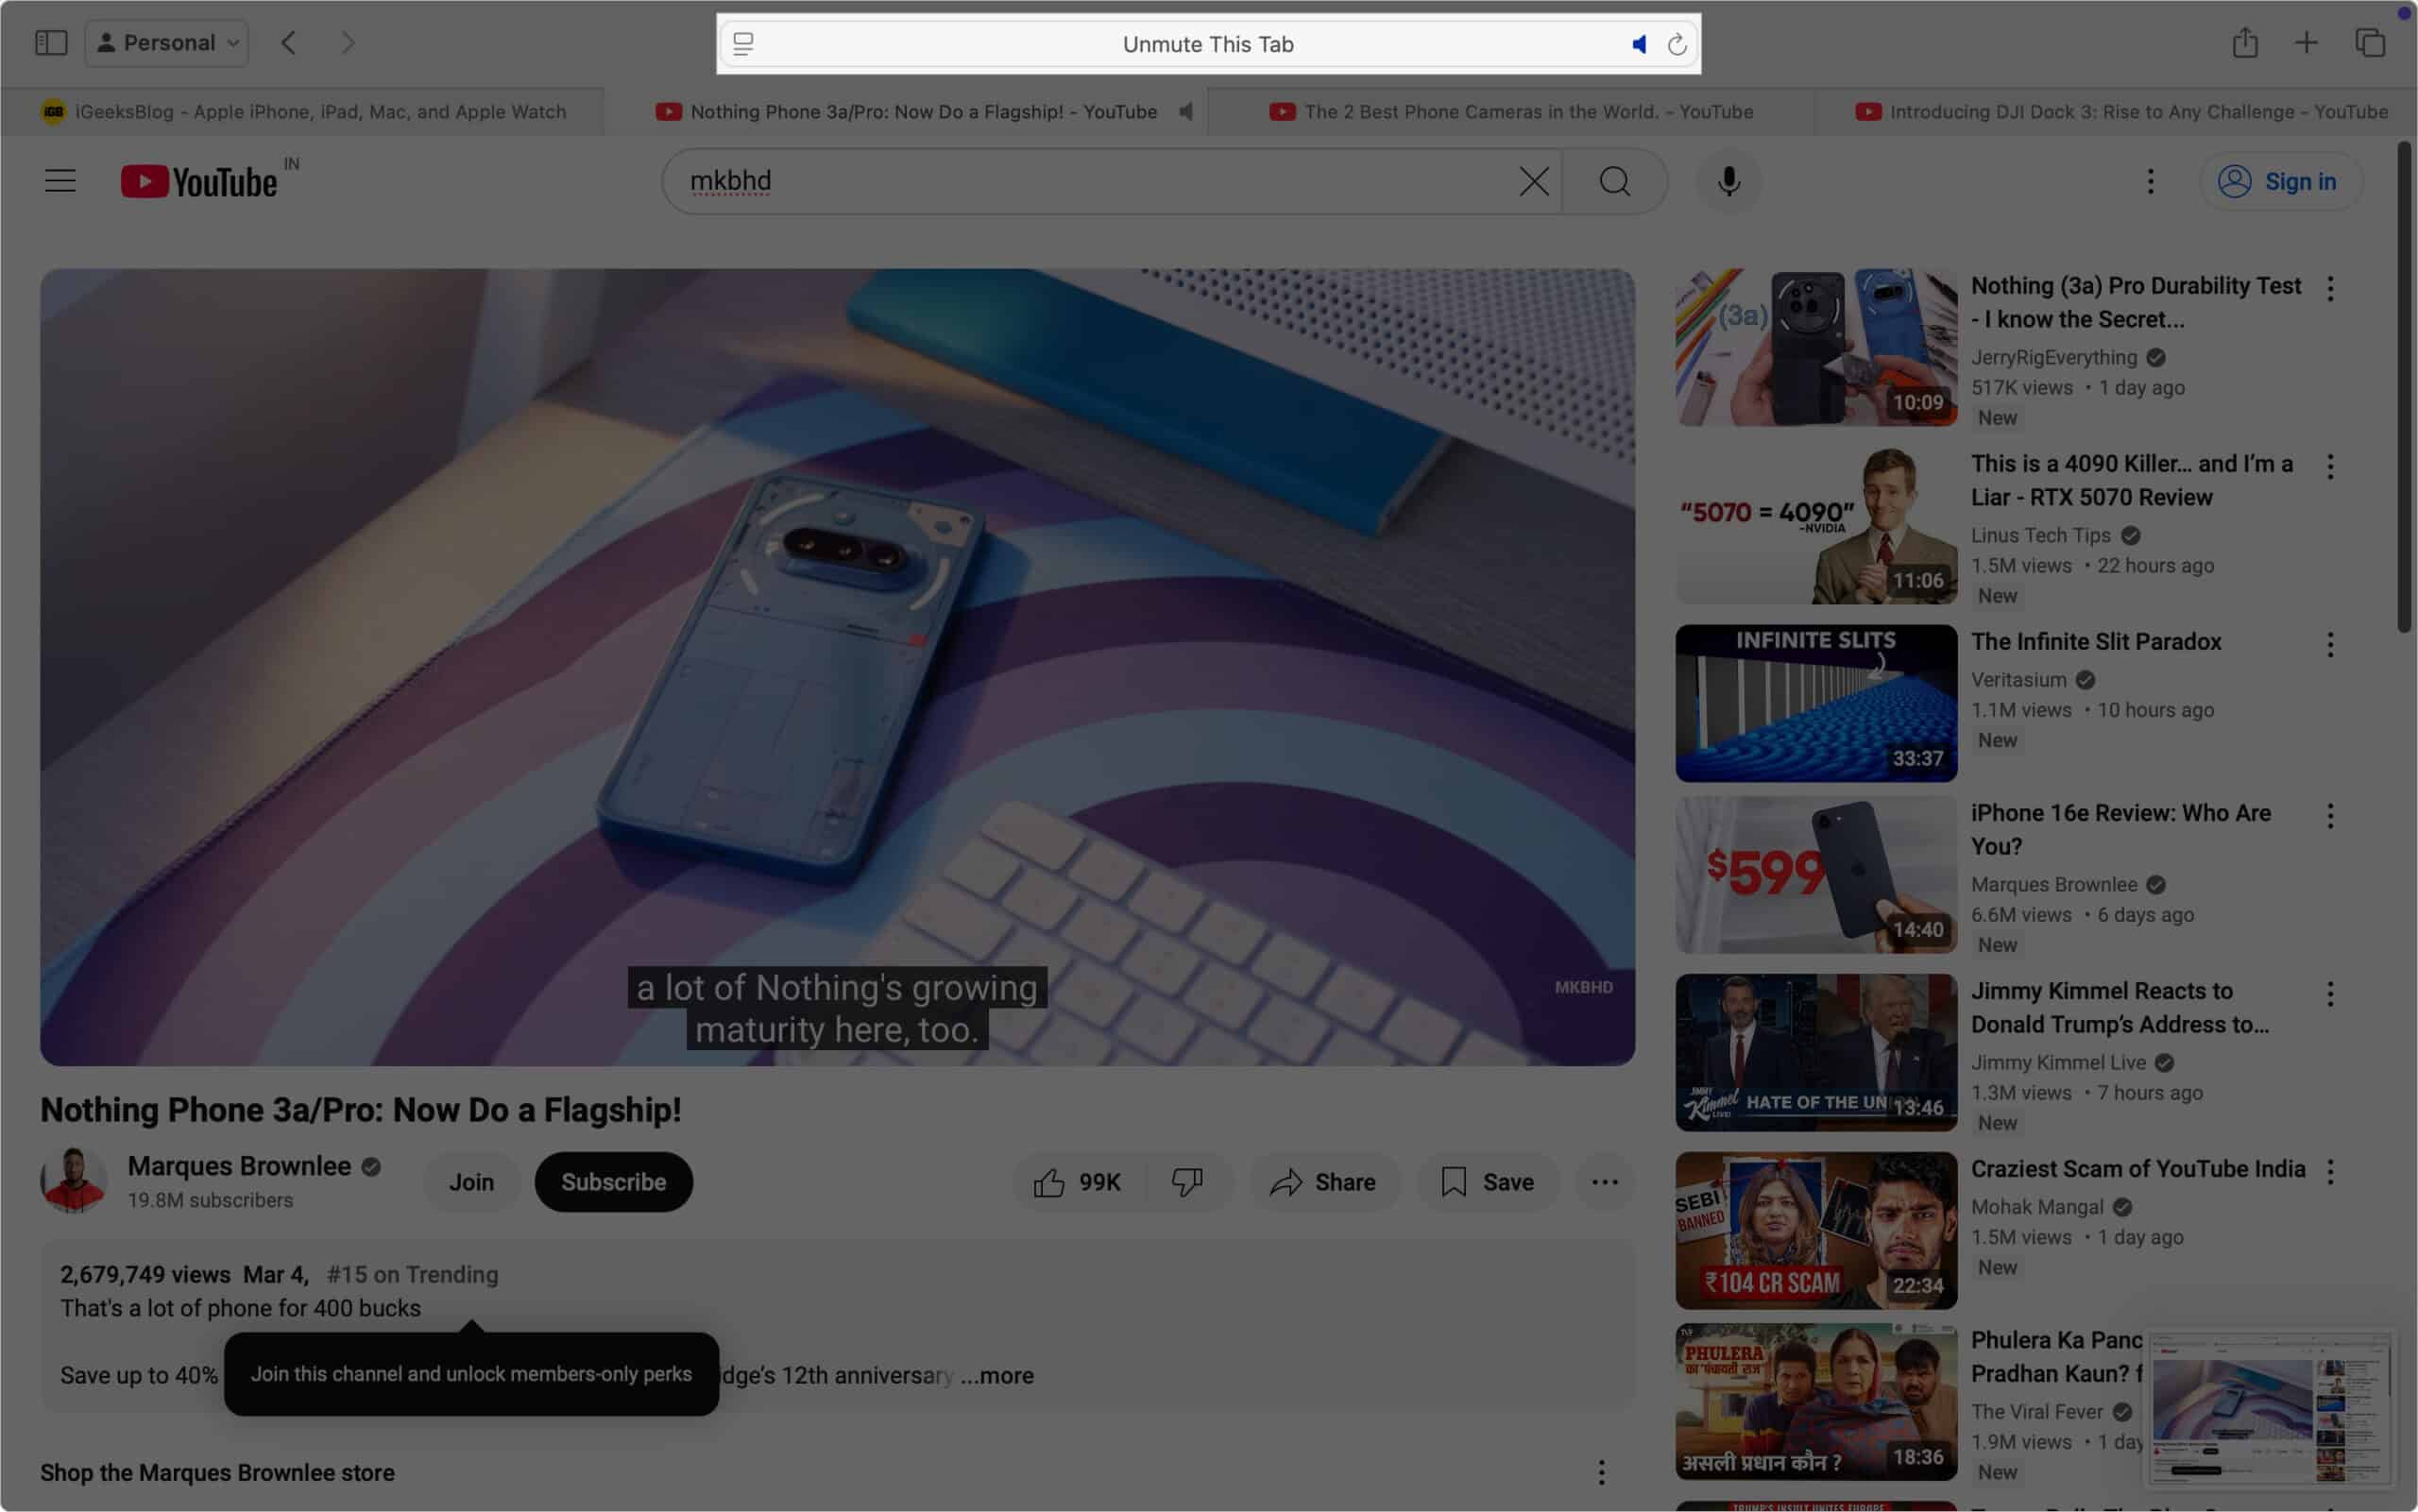
Task: Open the Mohak Mangal channel name
Action: coord(2037,1207)
